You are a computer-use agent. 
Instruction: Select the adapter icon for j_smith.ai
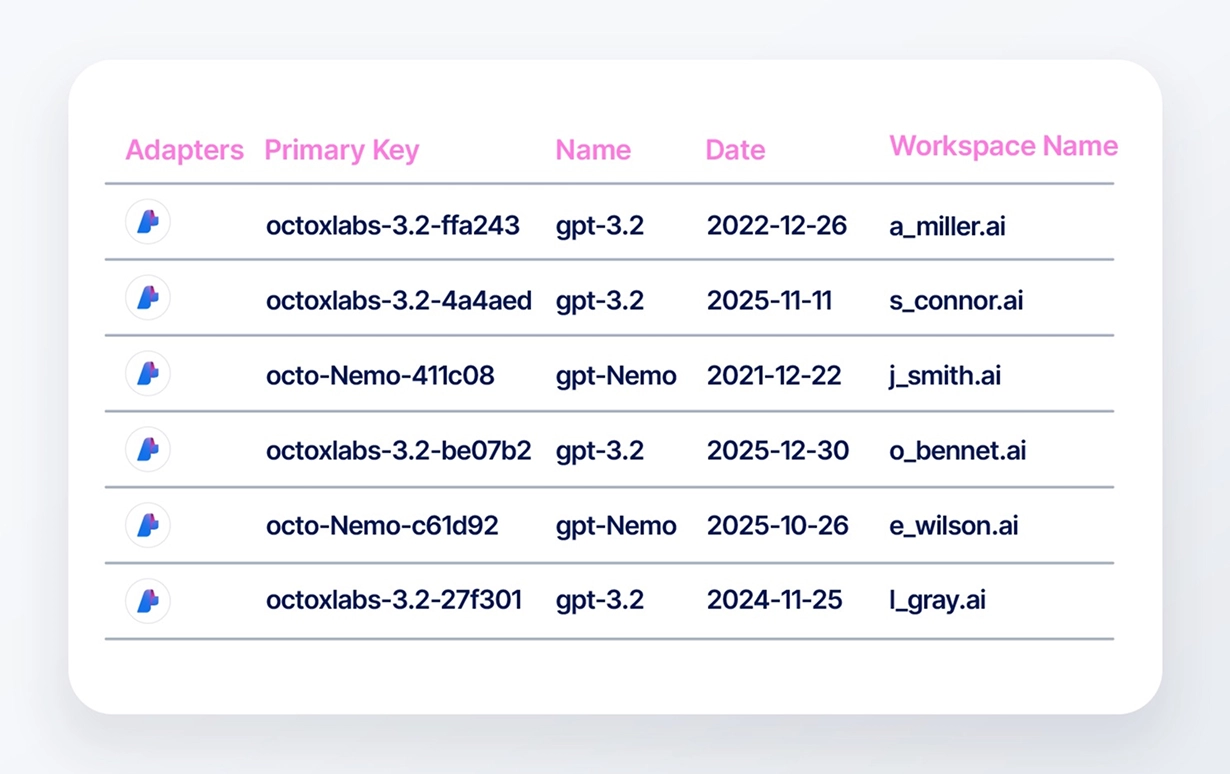[x=148, y=374]
